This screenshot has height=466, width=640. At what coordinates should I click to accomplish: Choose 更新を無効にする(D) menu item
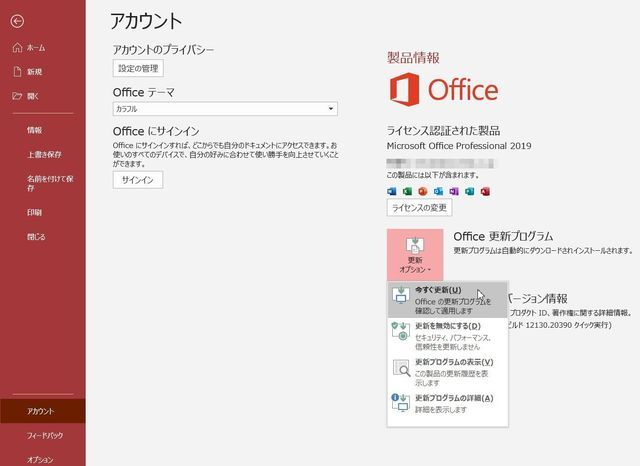[447, 336]
